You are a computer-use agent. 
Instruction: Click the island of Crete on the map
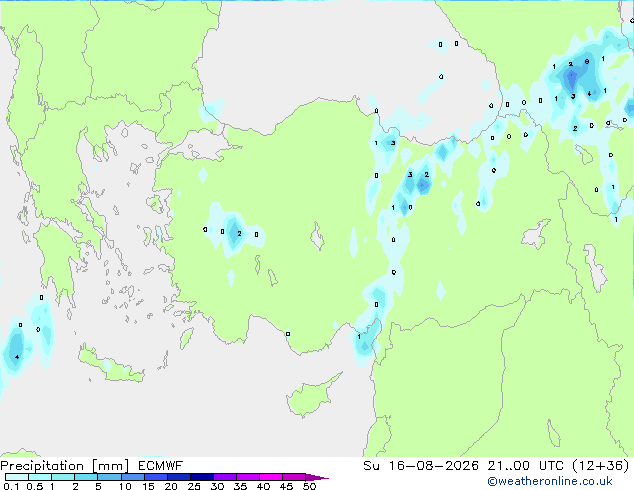click(x=111, y=367)
